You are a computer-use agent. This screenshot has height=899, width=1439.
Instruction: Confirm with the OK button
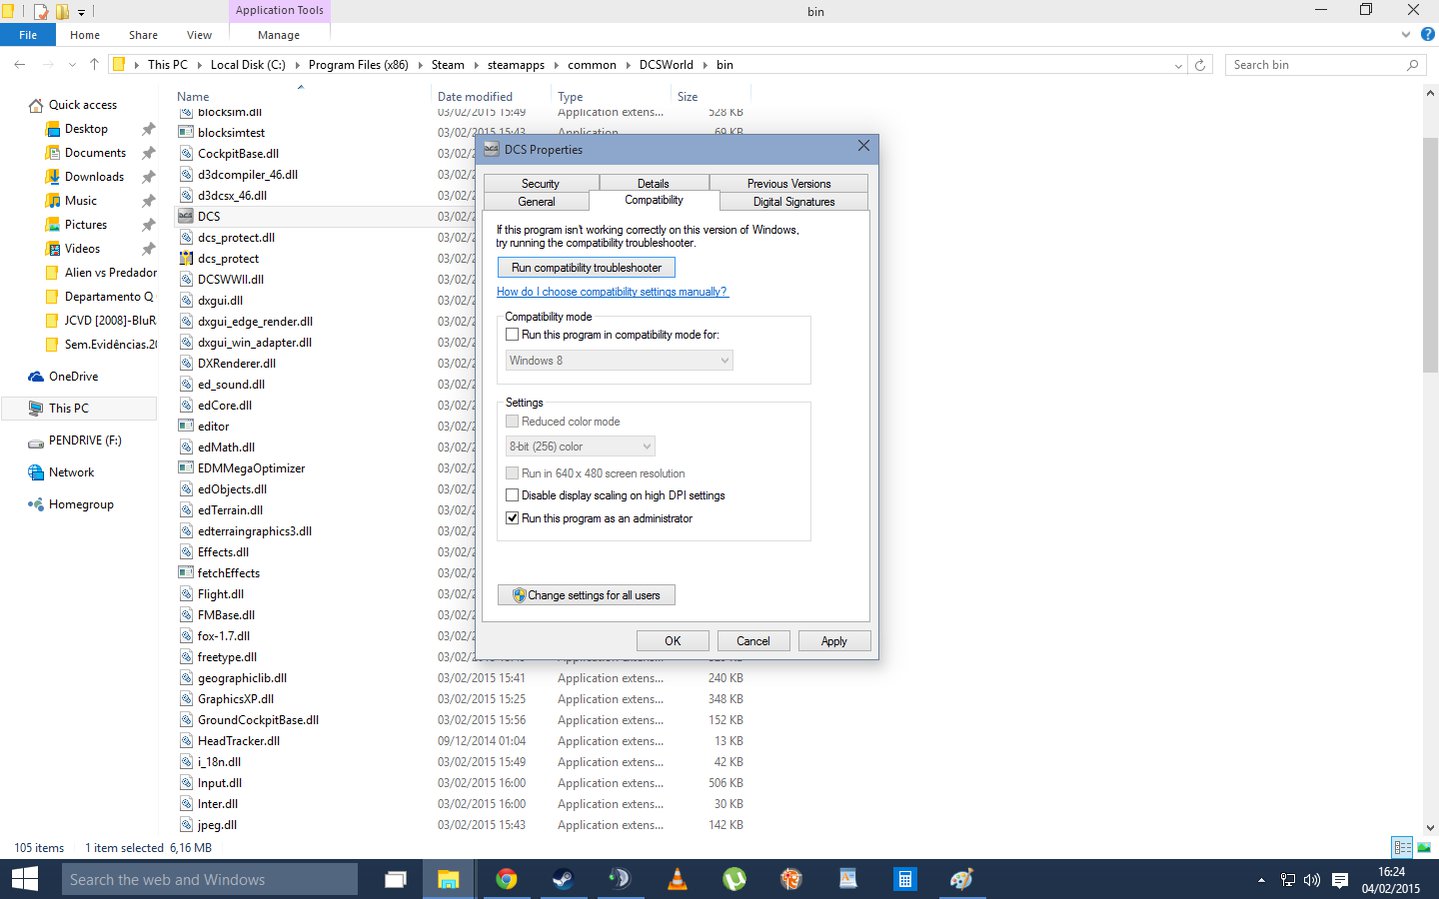point(673,641)
